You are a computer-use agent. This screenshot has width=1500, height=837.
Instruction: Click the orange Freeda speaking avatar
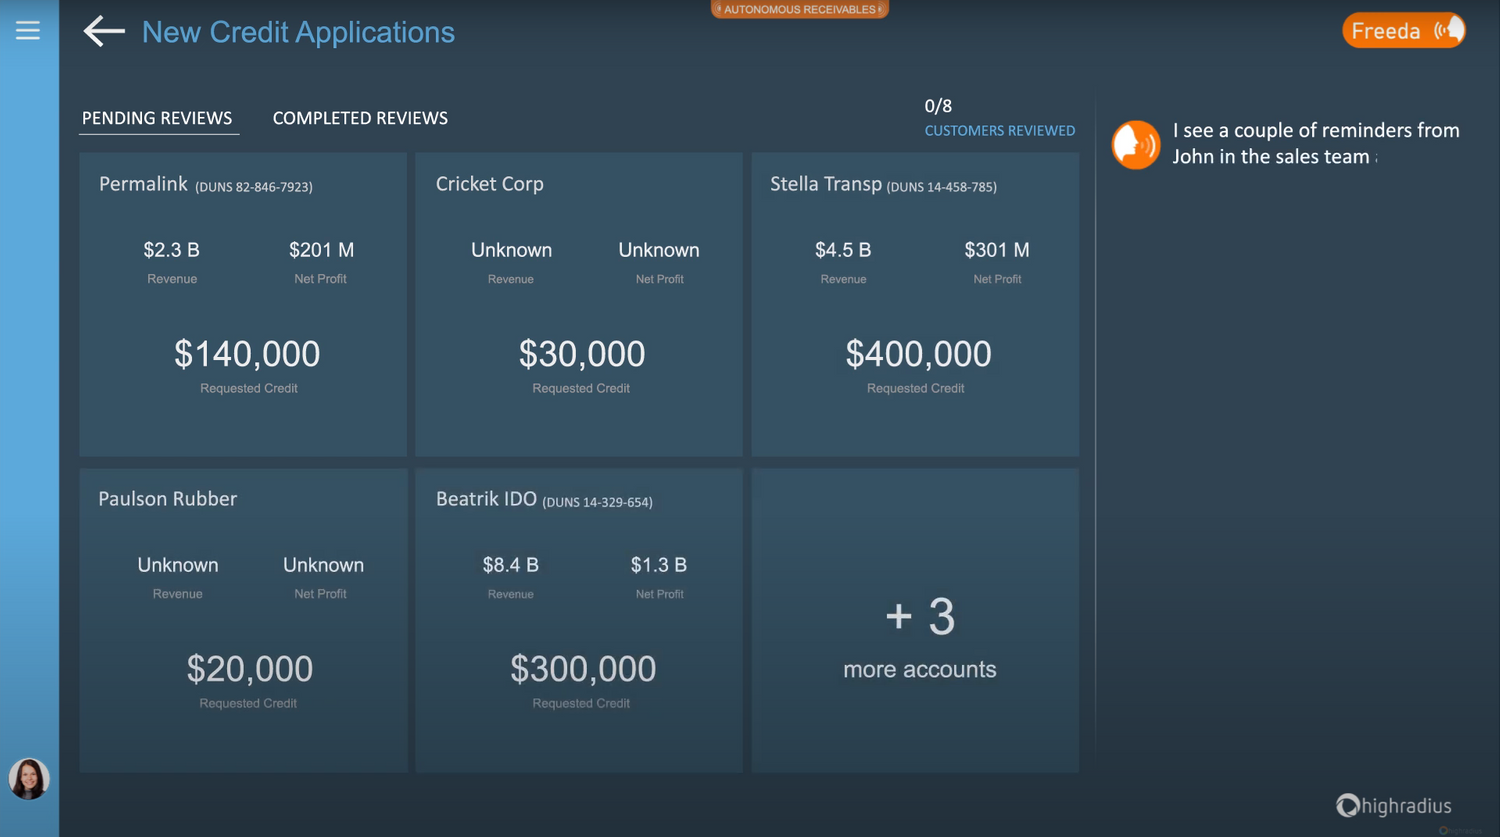[1136, 144]
